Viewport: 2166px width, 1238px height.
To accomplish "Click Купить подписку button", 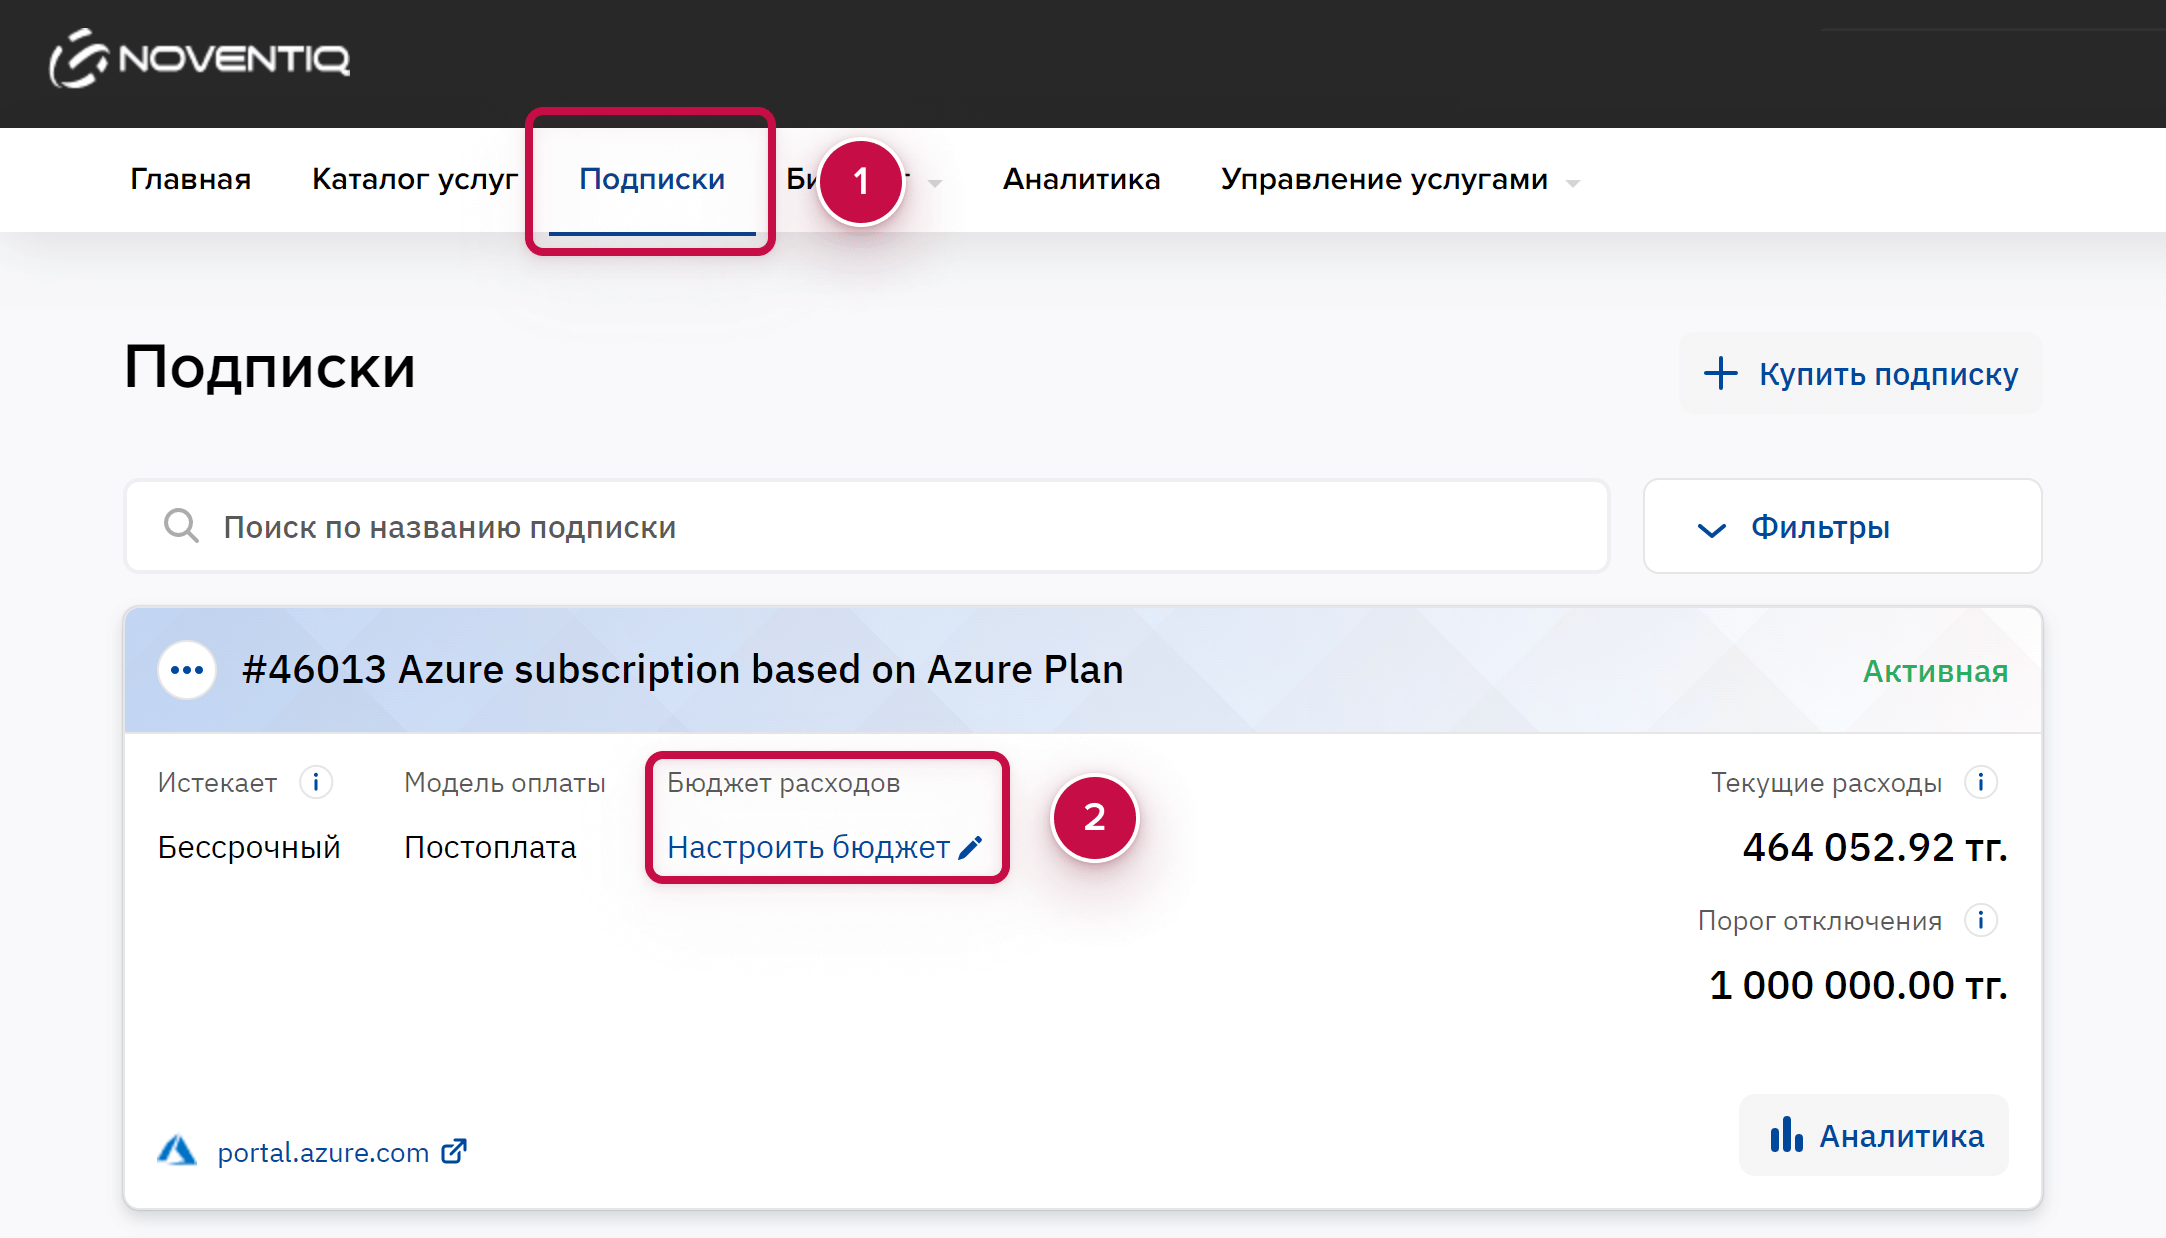I will point(1860,374).
